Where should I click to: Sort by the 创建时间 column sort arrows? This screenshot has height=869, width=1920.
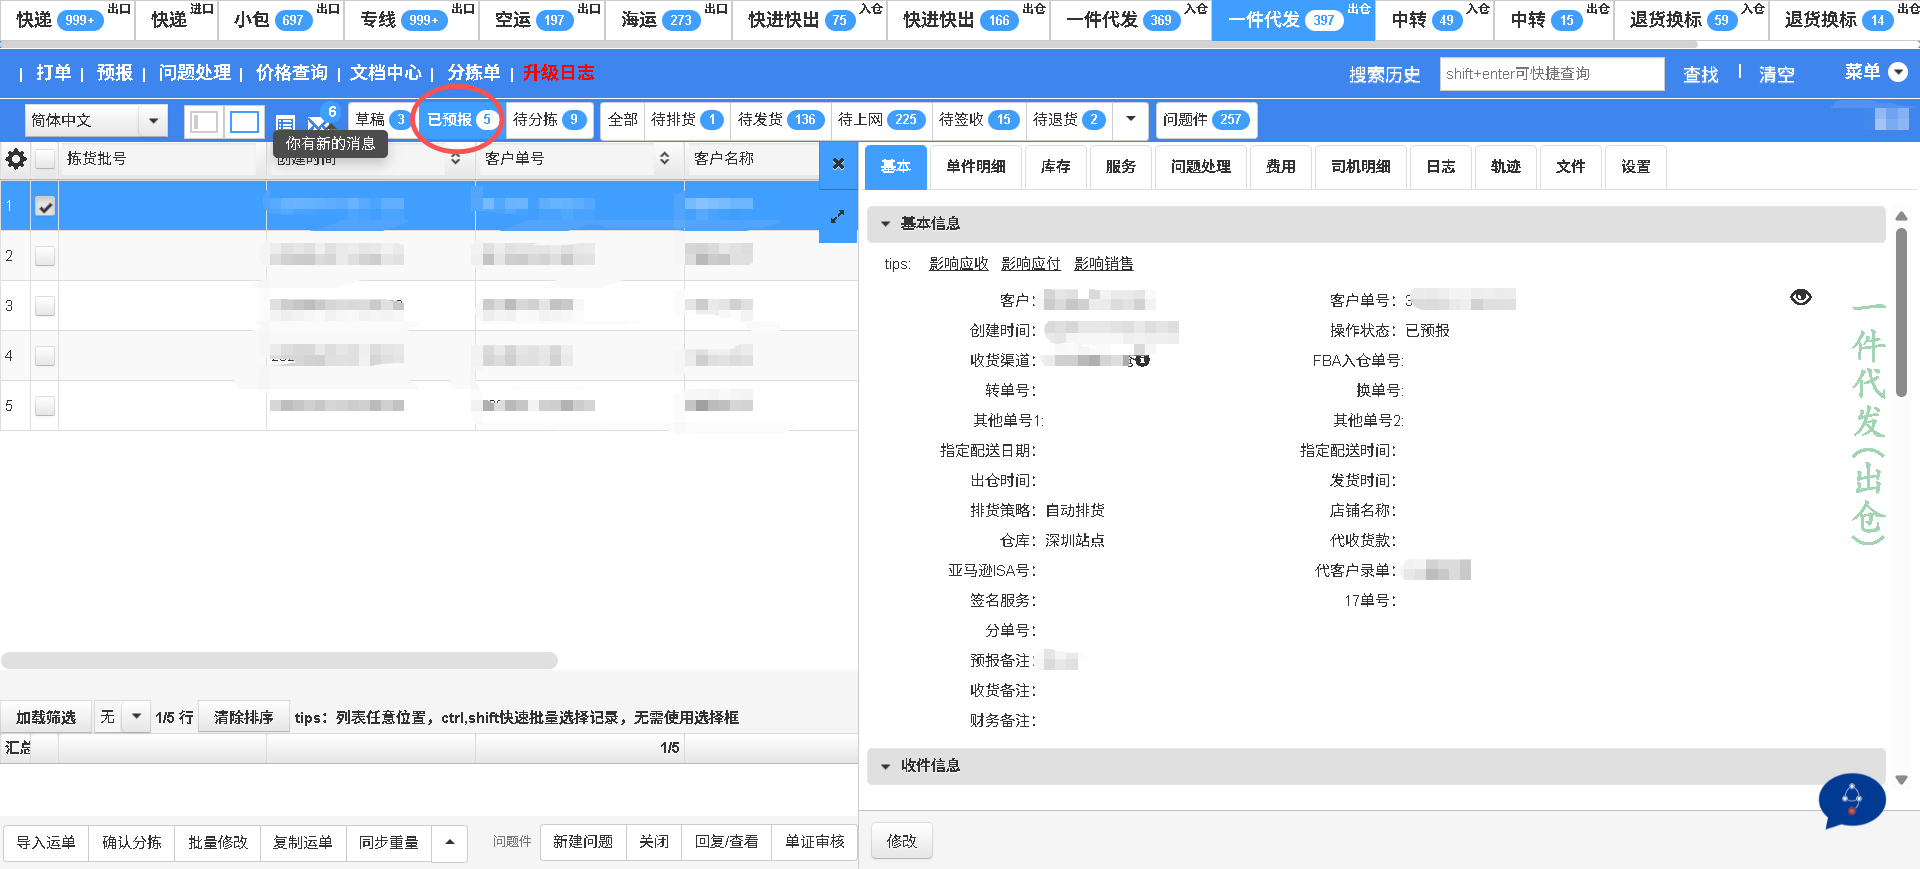point(455,159)
